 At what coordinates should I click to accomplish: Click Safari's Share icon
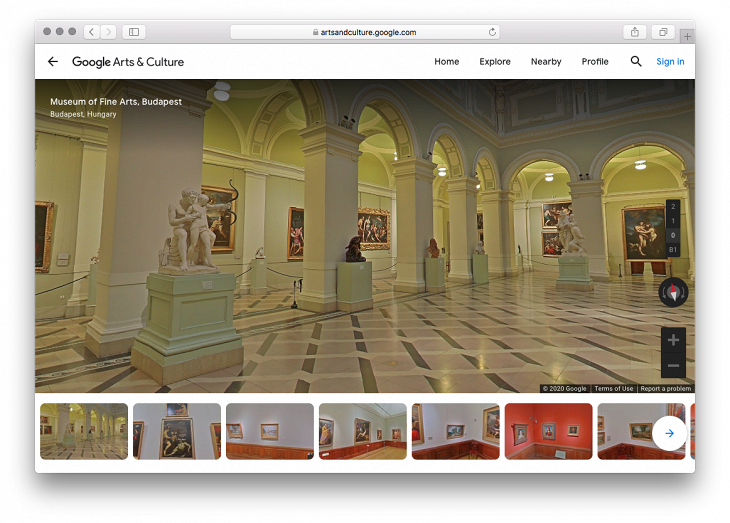[x=634, y=32]
